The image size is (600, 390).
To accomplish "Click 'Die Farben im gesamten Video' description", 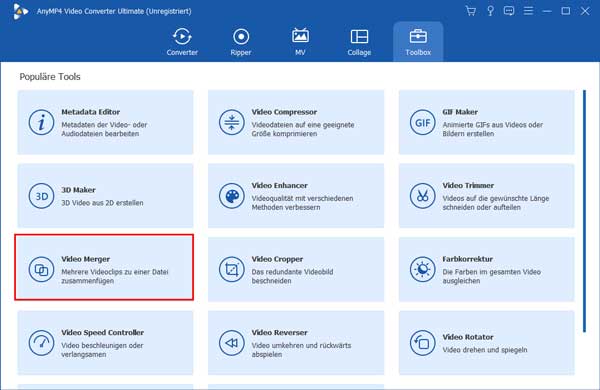I will point(491,276).
